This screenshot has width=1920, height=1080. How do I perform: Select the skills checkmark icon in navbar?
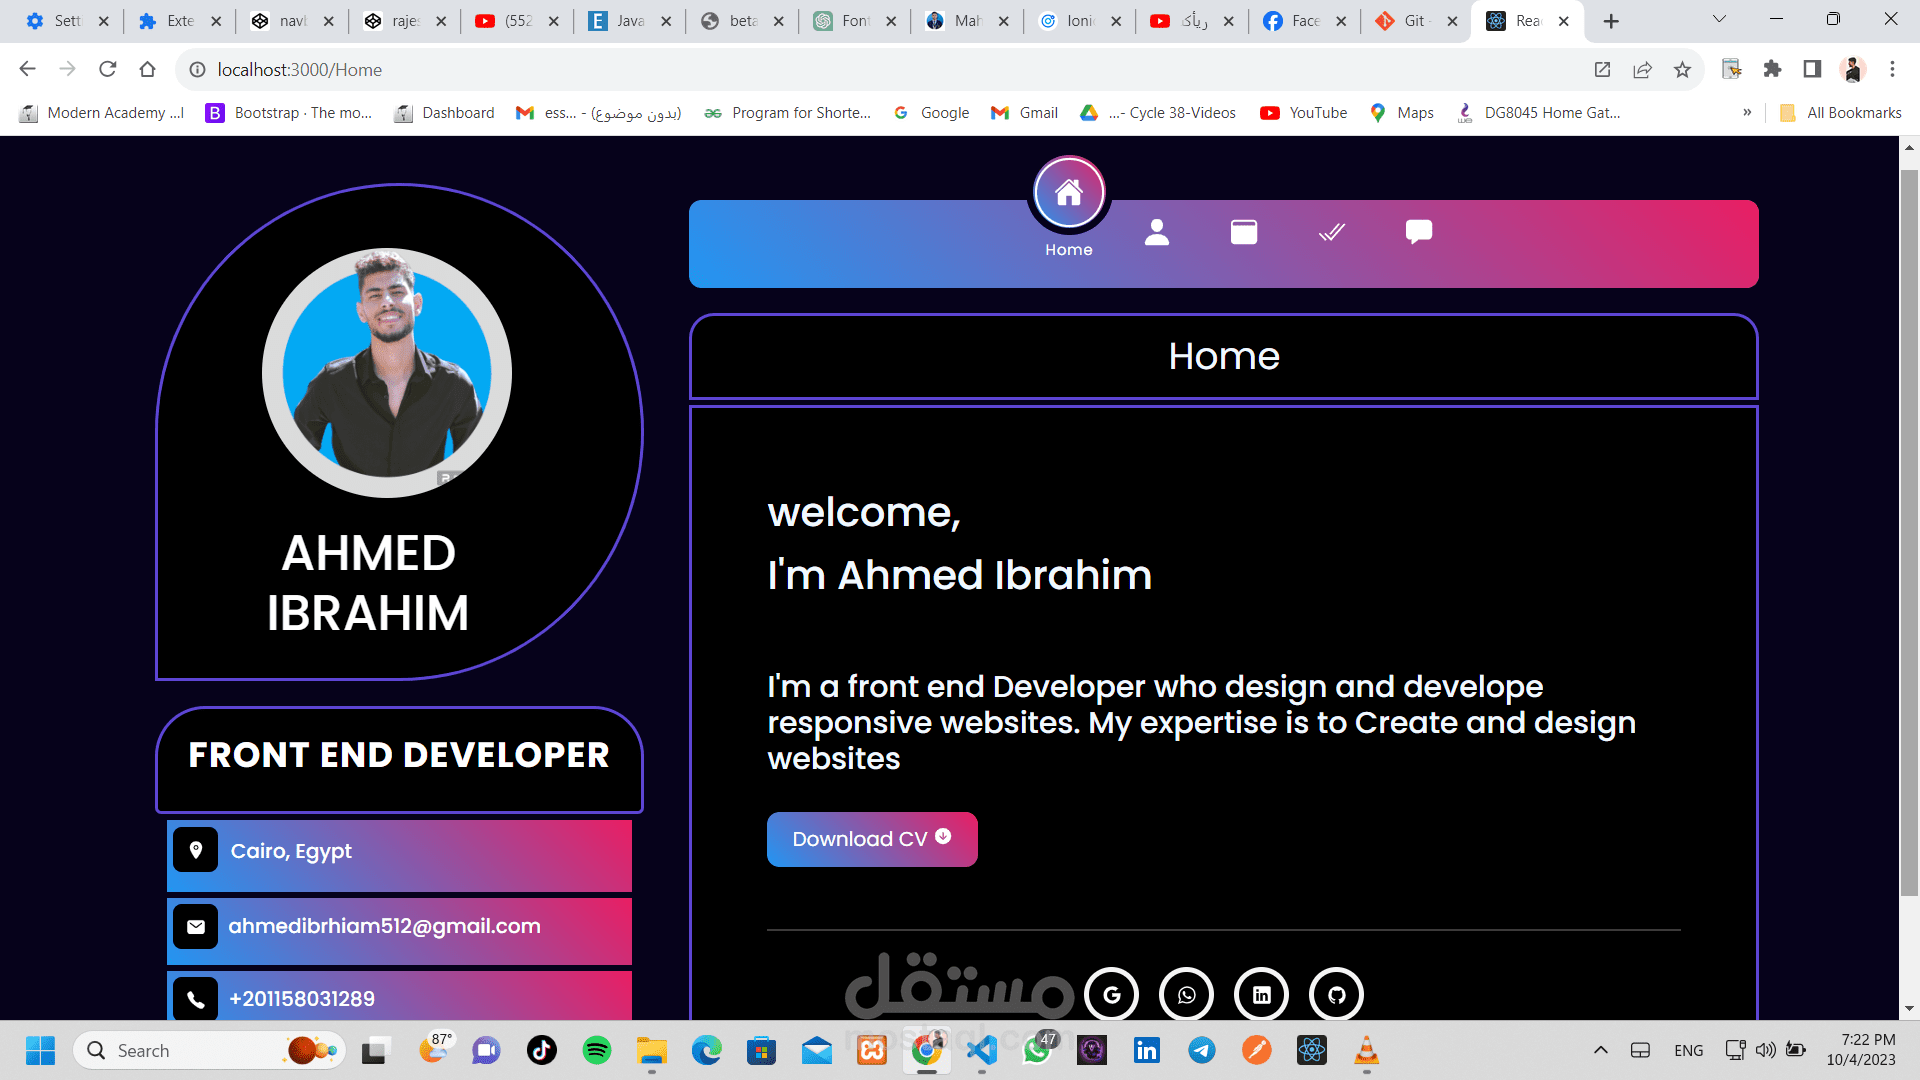coord(1331,232)
